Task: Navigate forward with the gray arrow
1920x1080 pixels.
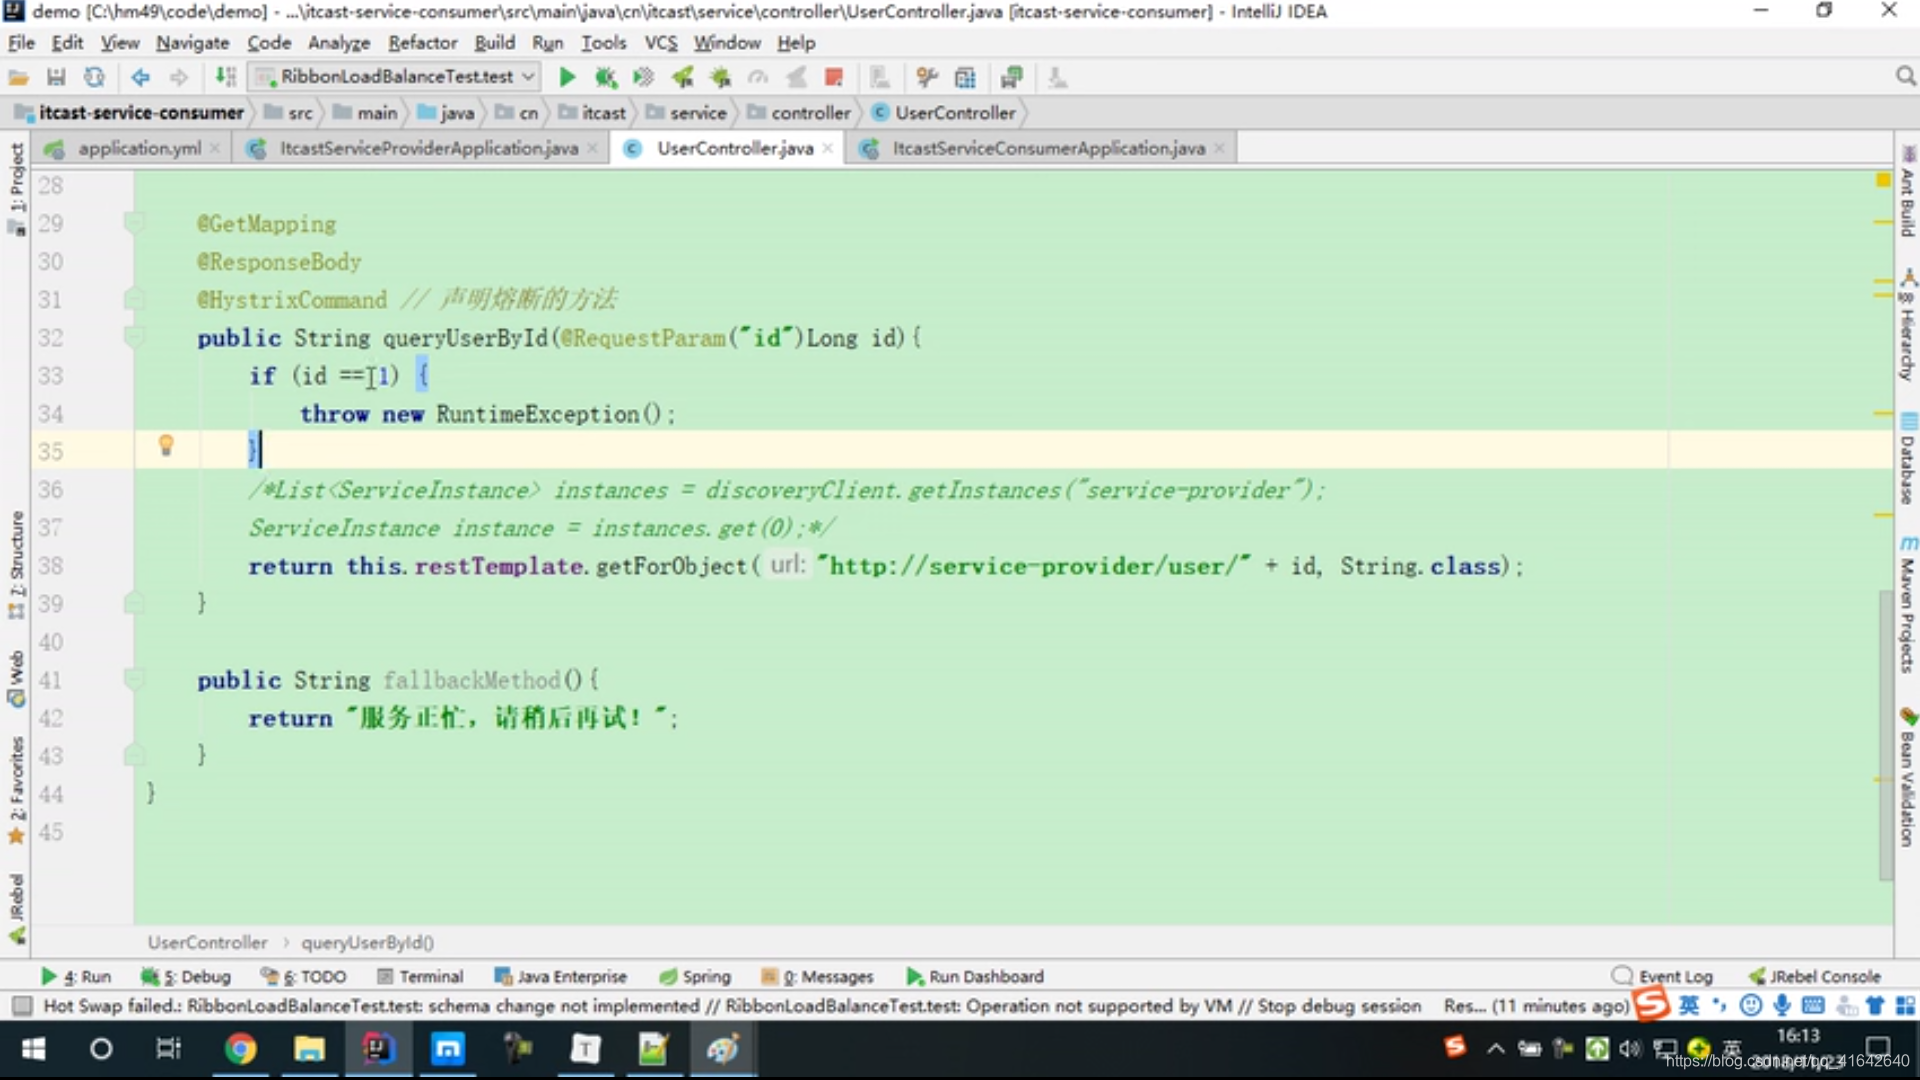Action: [178, 77]
